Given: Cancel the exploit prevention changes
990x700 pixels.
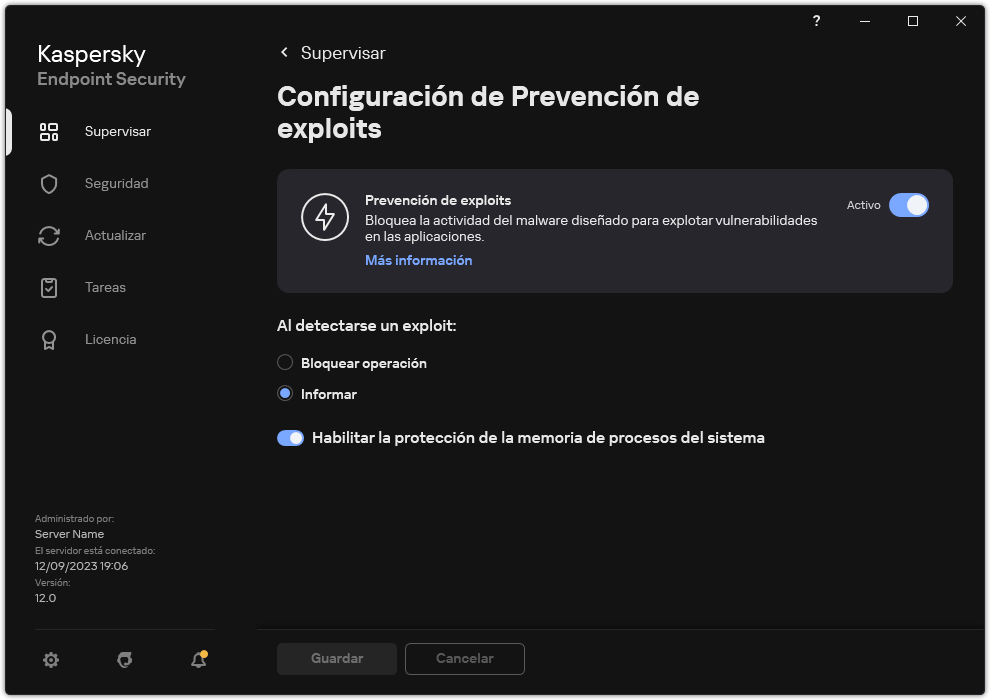Looking at the screenshot, I should [x=464, y=659].
